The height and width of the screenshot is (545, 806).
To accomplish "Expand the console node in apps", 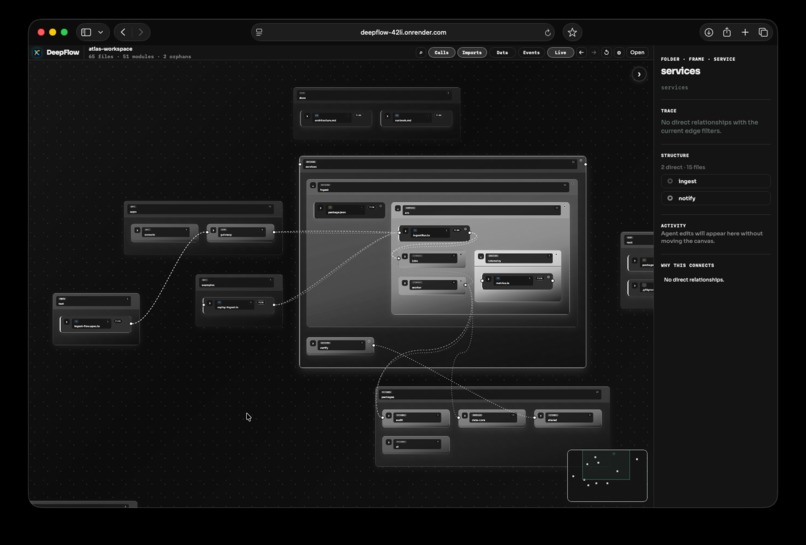I will [137, 230].
